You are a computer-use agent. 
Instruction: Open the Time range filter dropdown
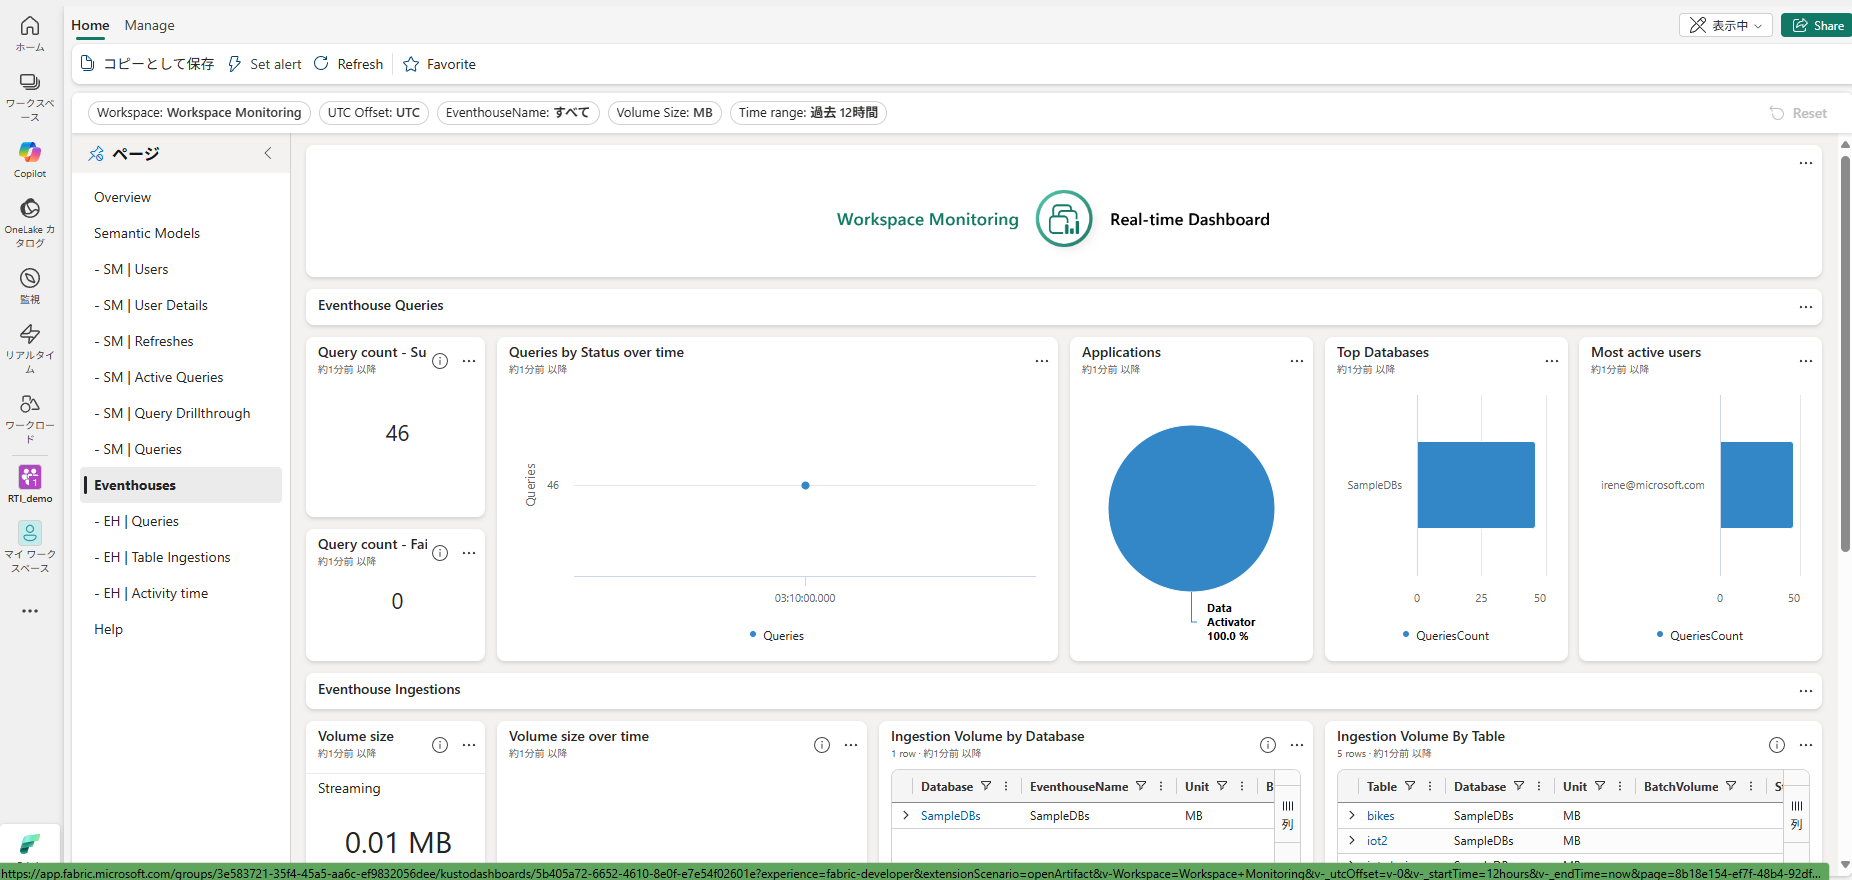pos(808,113)
